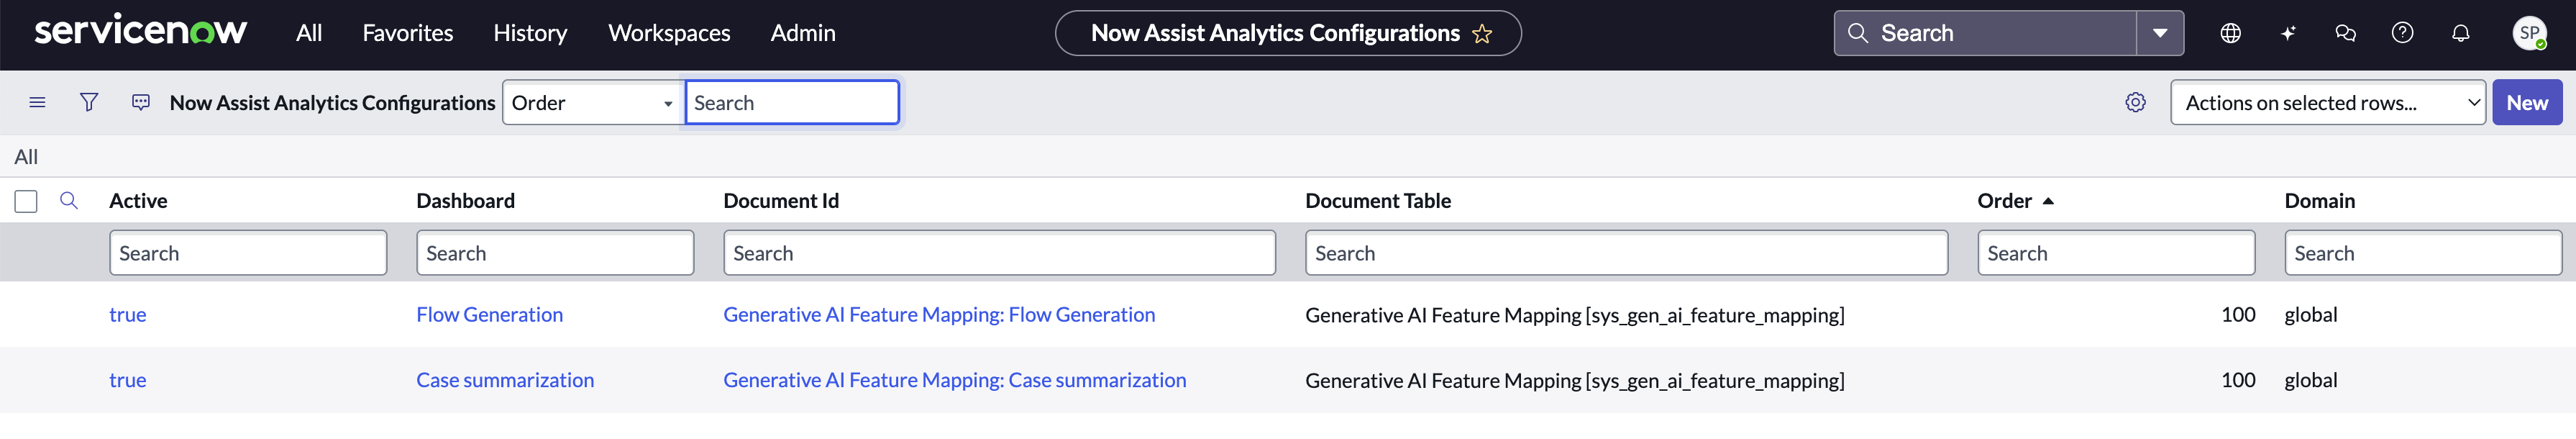Click the Order sort ascending arrow
This screenshot has height=439, width=2576.
coord(2048,201)
